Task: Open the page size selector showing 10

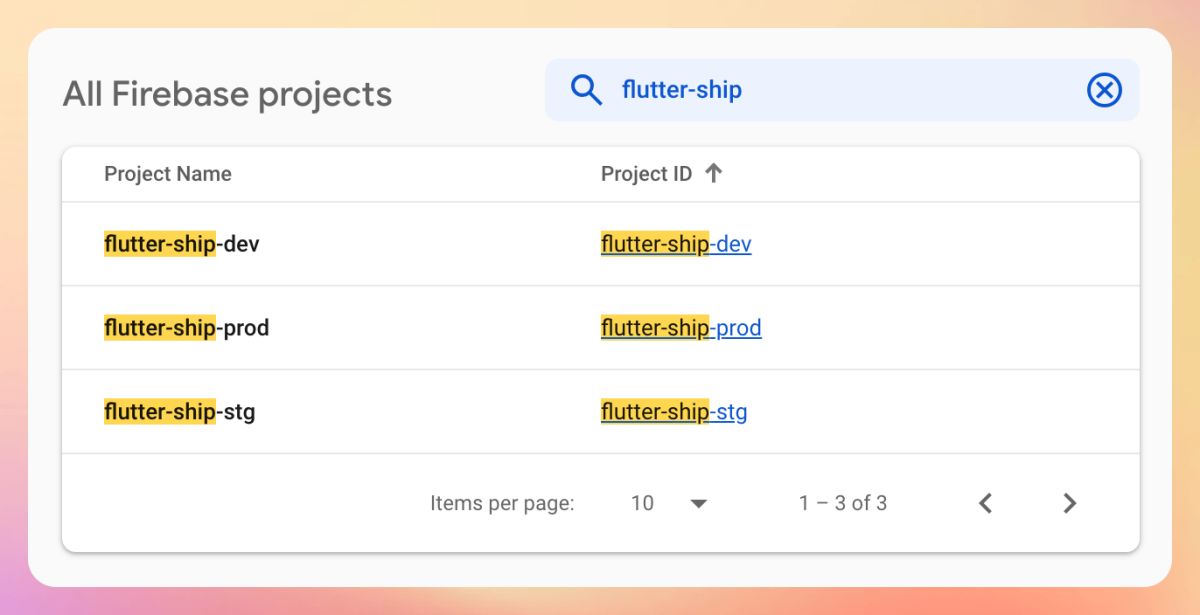Action: tap(643, 503)
